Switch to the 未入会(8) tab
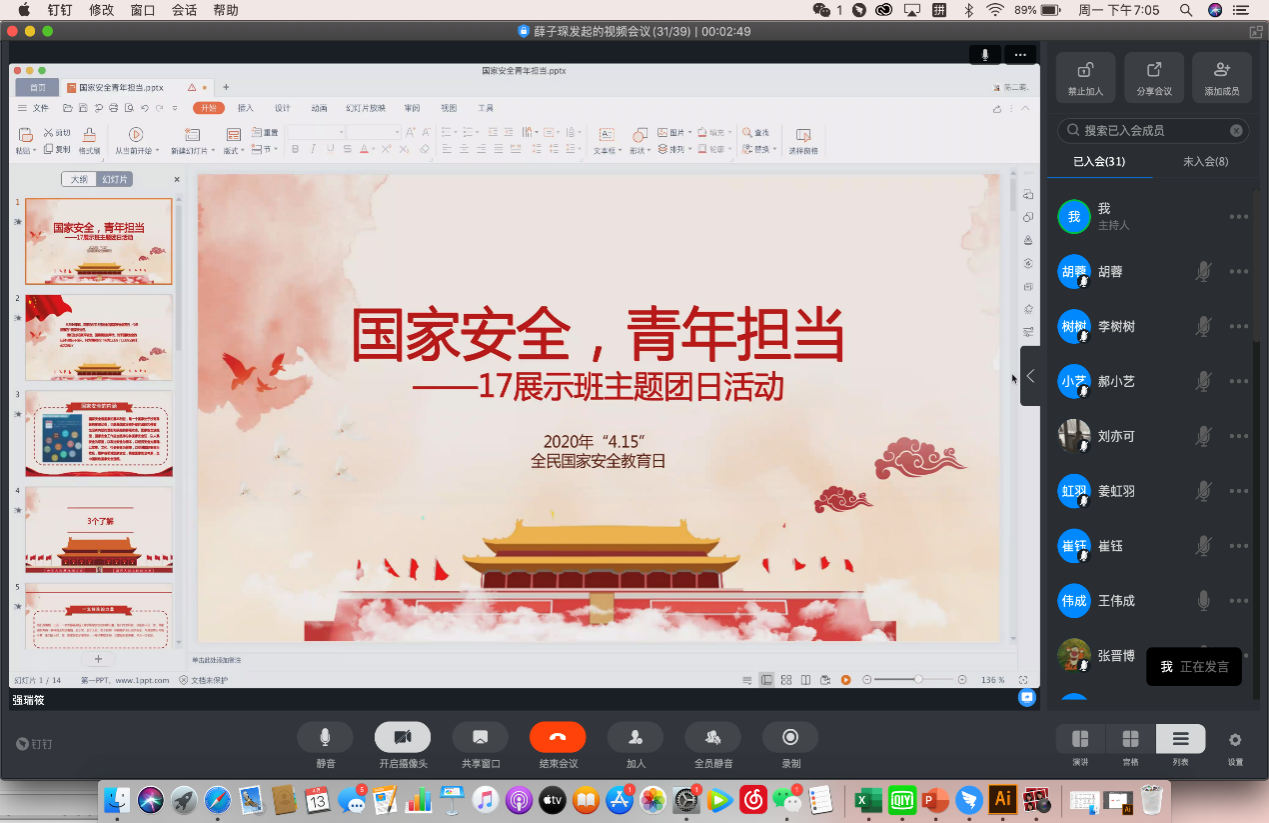 (x=1205, y=162)
